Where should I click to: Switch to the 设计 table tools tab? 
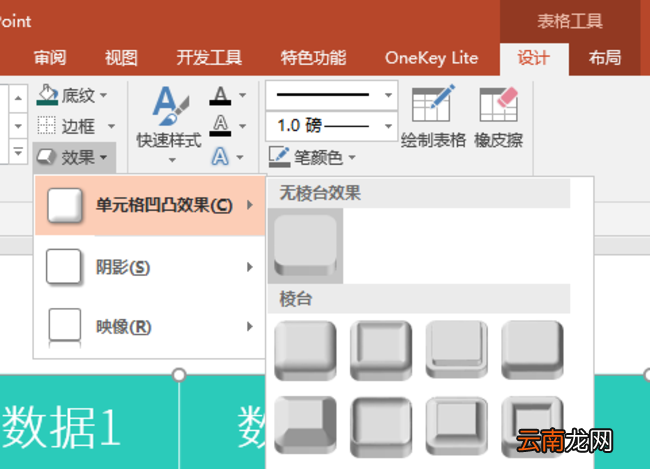point(534,58)
